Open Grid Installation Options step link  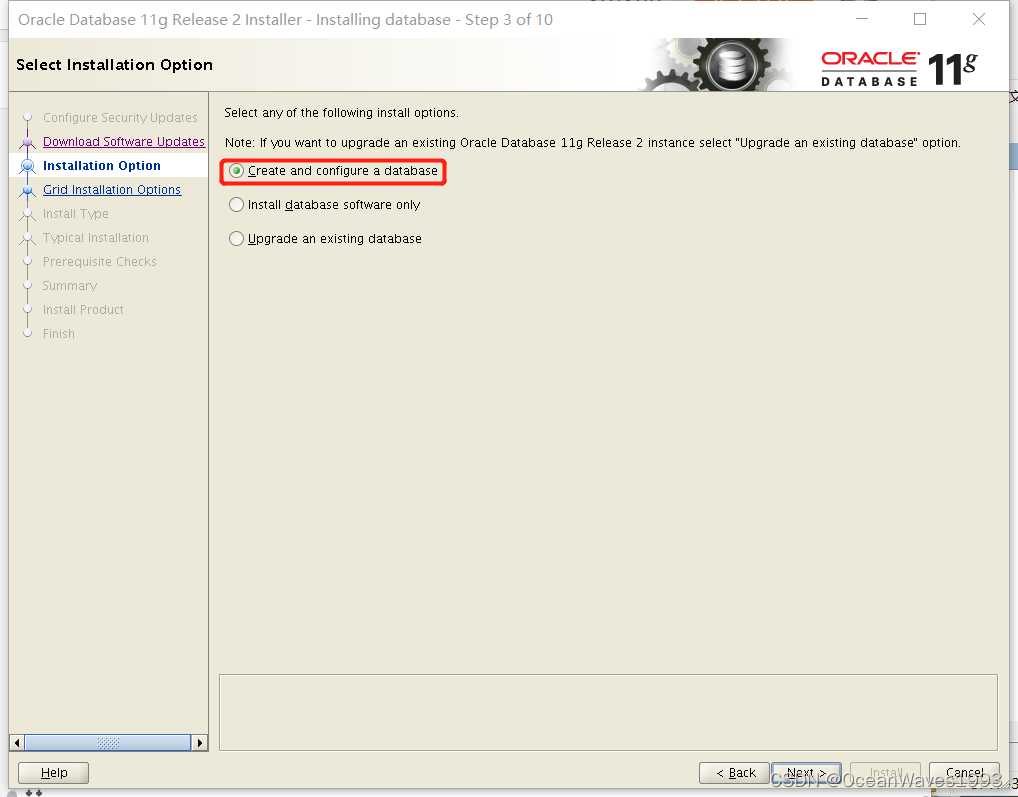112,190
